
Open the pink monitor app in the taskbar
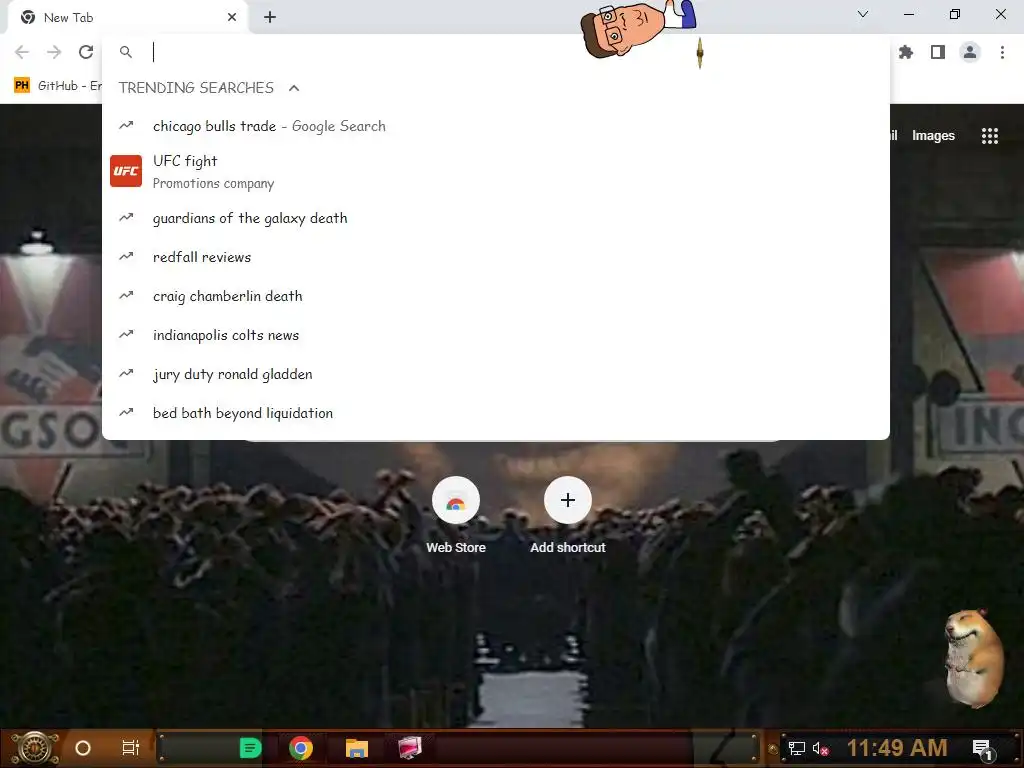pos(410,748)
